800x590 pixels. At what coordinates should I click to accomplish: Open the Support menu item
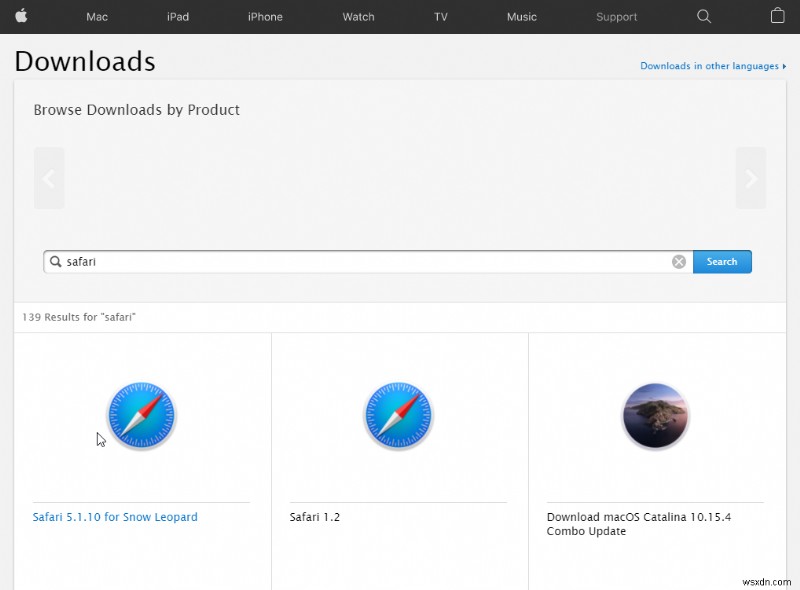pyautogui.click(x=616, y=16)
